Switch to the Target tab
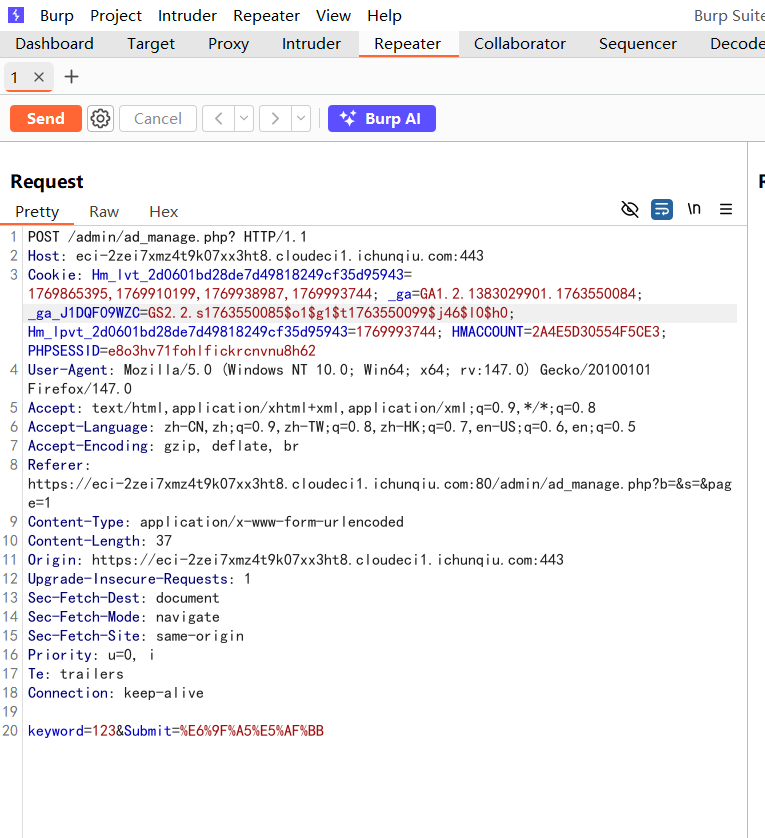This screenshot has height=838, width=765. click(151, 44)
